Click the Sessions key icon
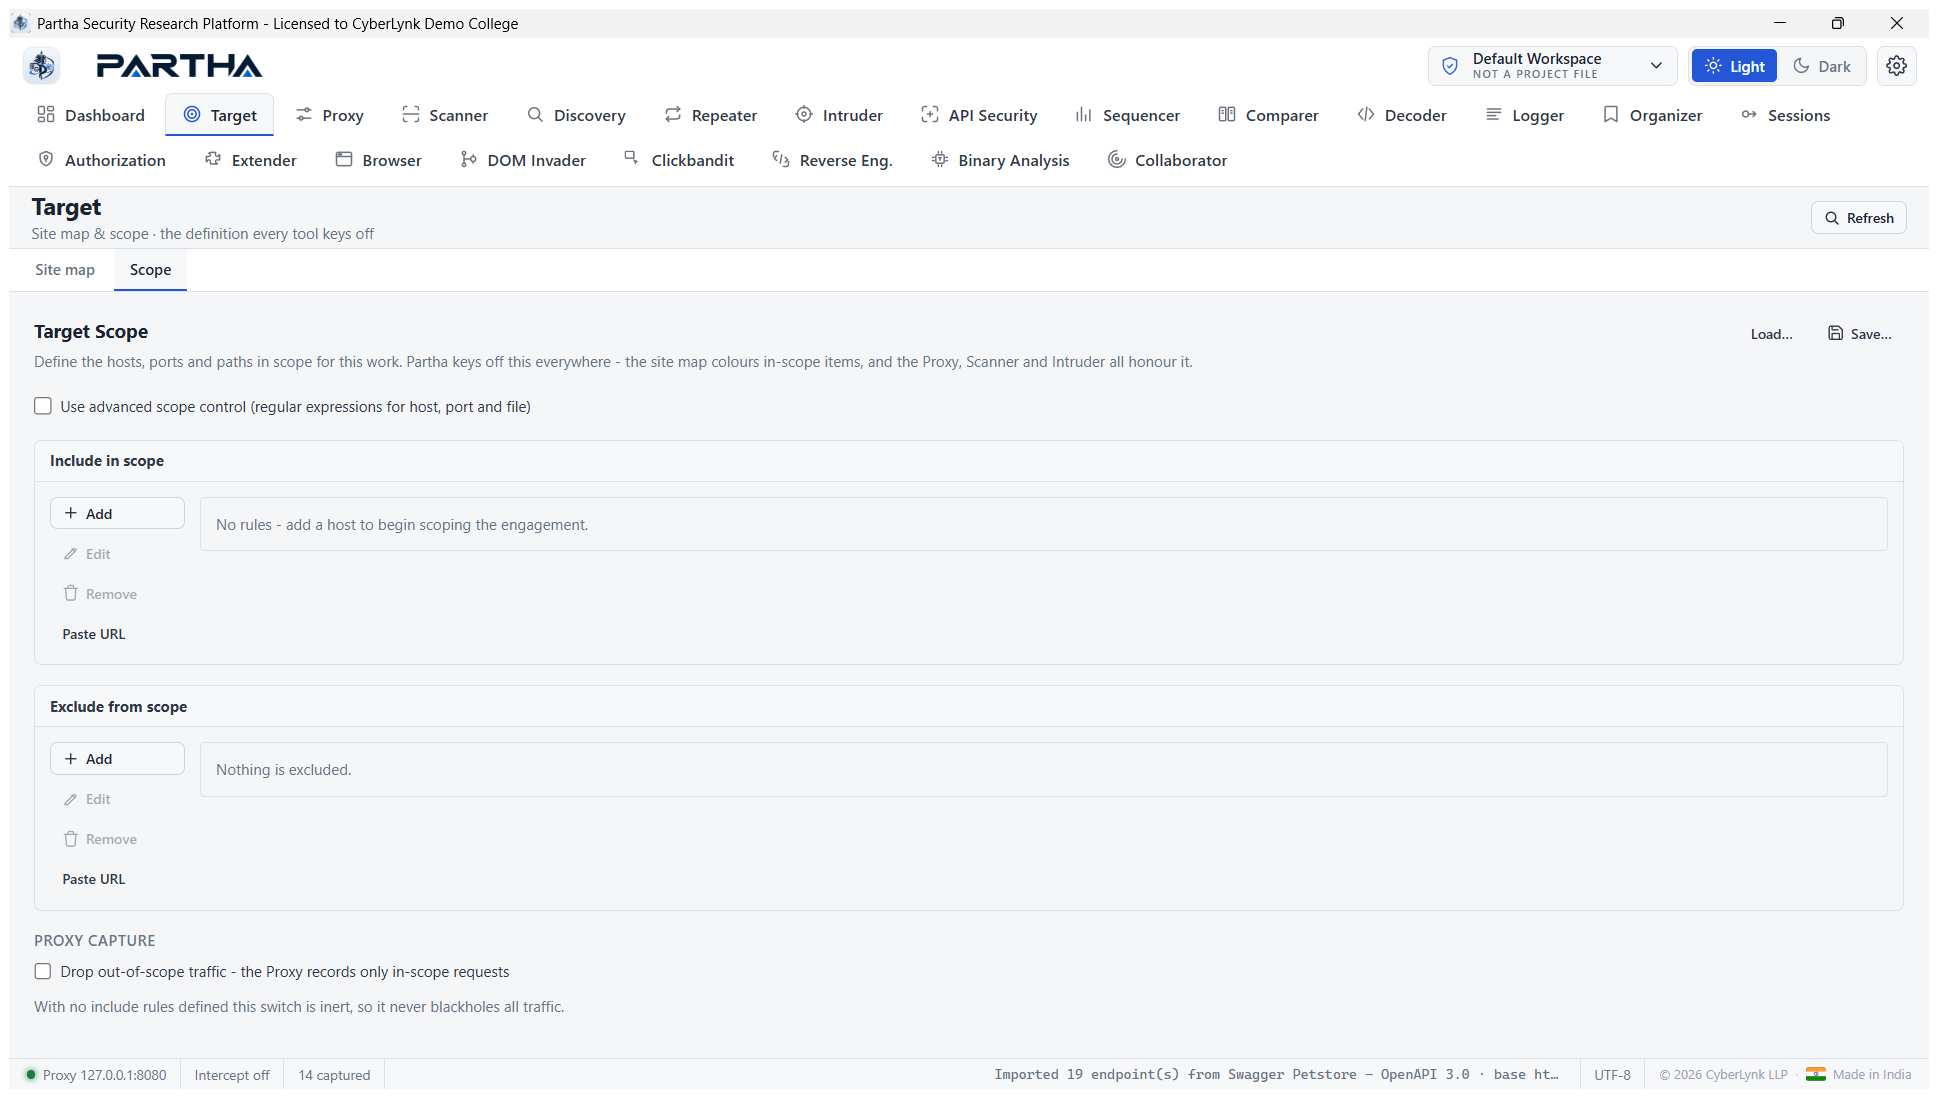The image size is (1938, 1098). click(1749, 114)
